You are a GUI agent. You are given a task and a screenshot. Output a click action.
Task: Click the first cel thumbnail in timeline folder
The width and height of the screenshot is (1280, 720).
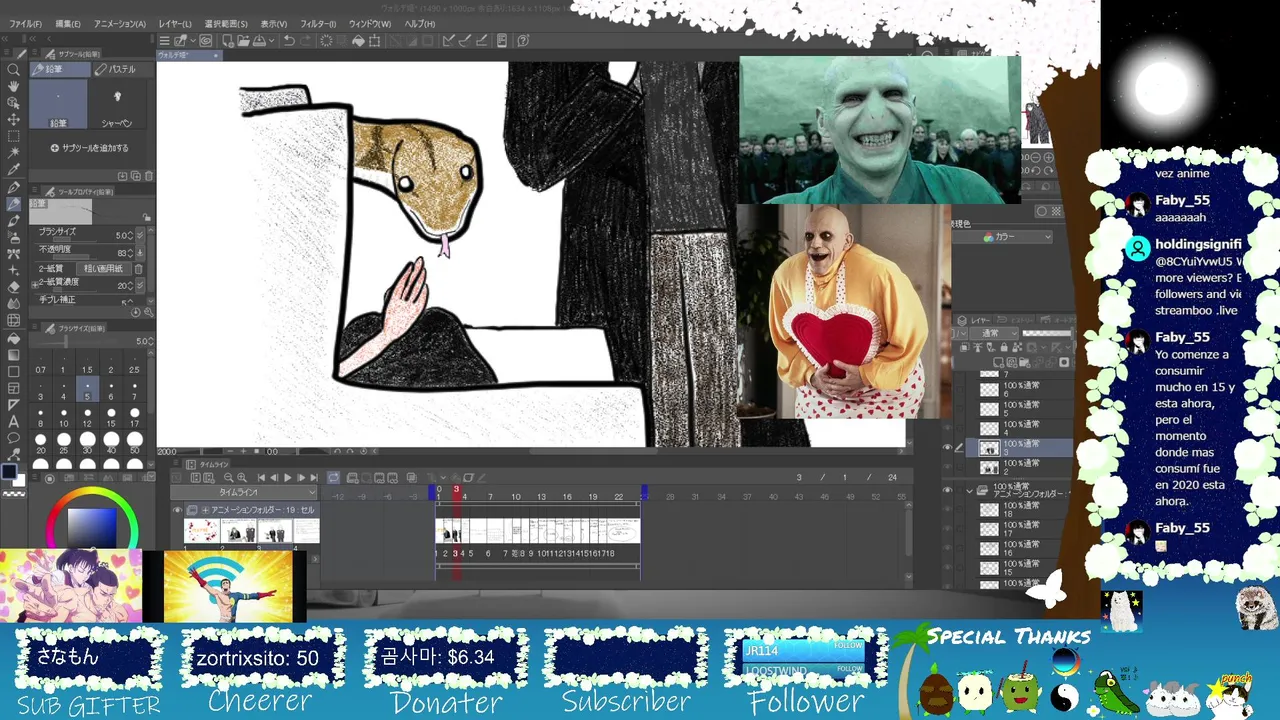(201, 531)
